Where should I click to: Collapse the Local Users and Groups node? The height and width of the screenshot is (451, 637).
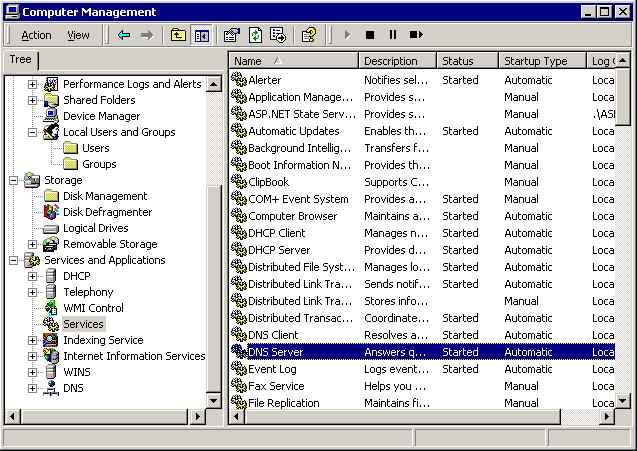pos(32,132)
